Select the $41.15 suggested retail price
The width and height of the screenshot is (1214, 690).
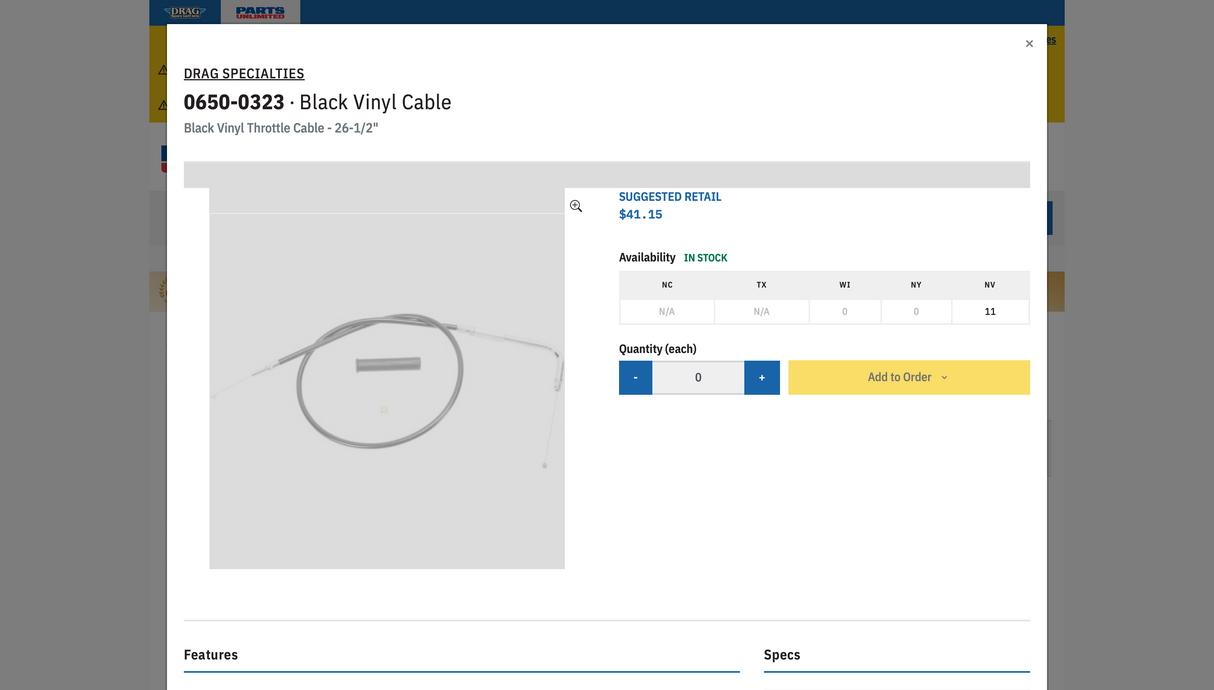point(641,215)
